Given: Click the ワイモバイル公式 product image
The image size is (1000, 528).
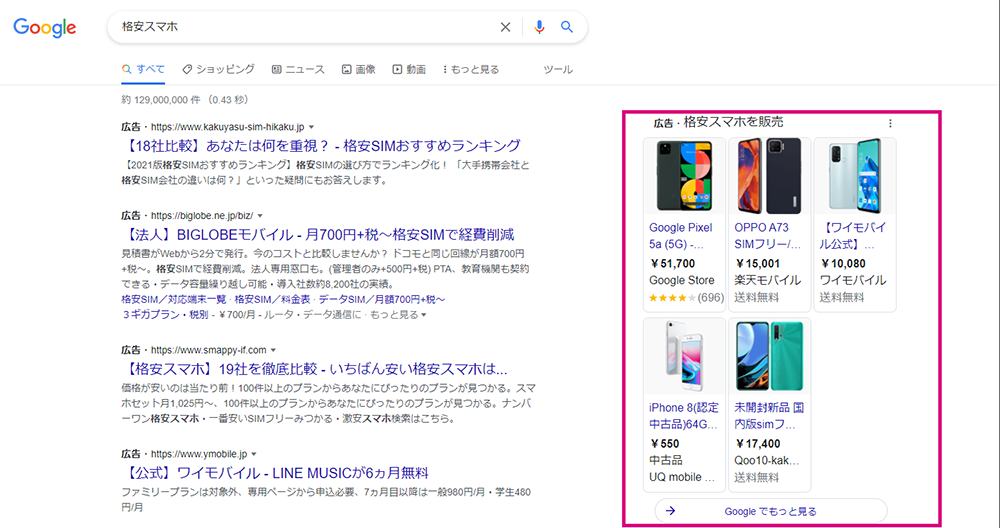Looking at the screenshot, I should tap(855, 176).
